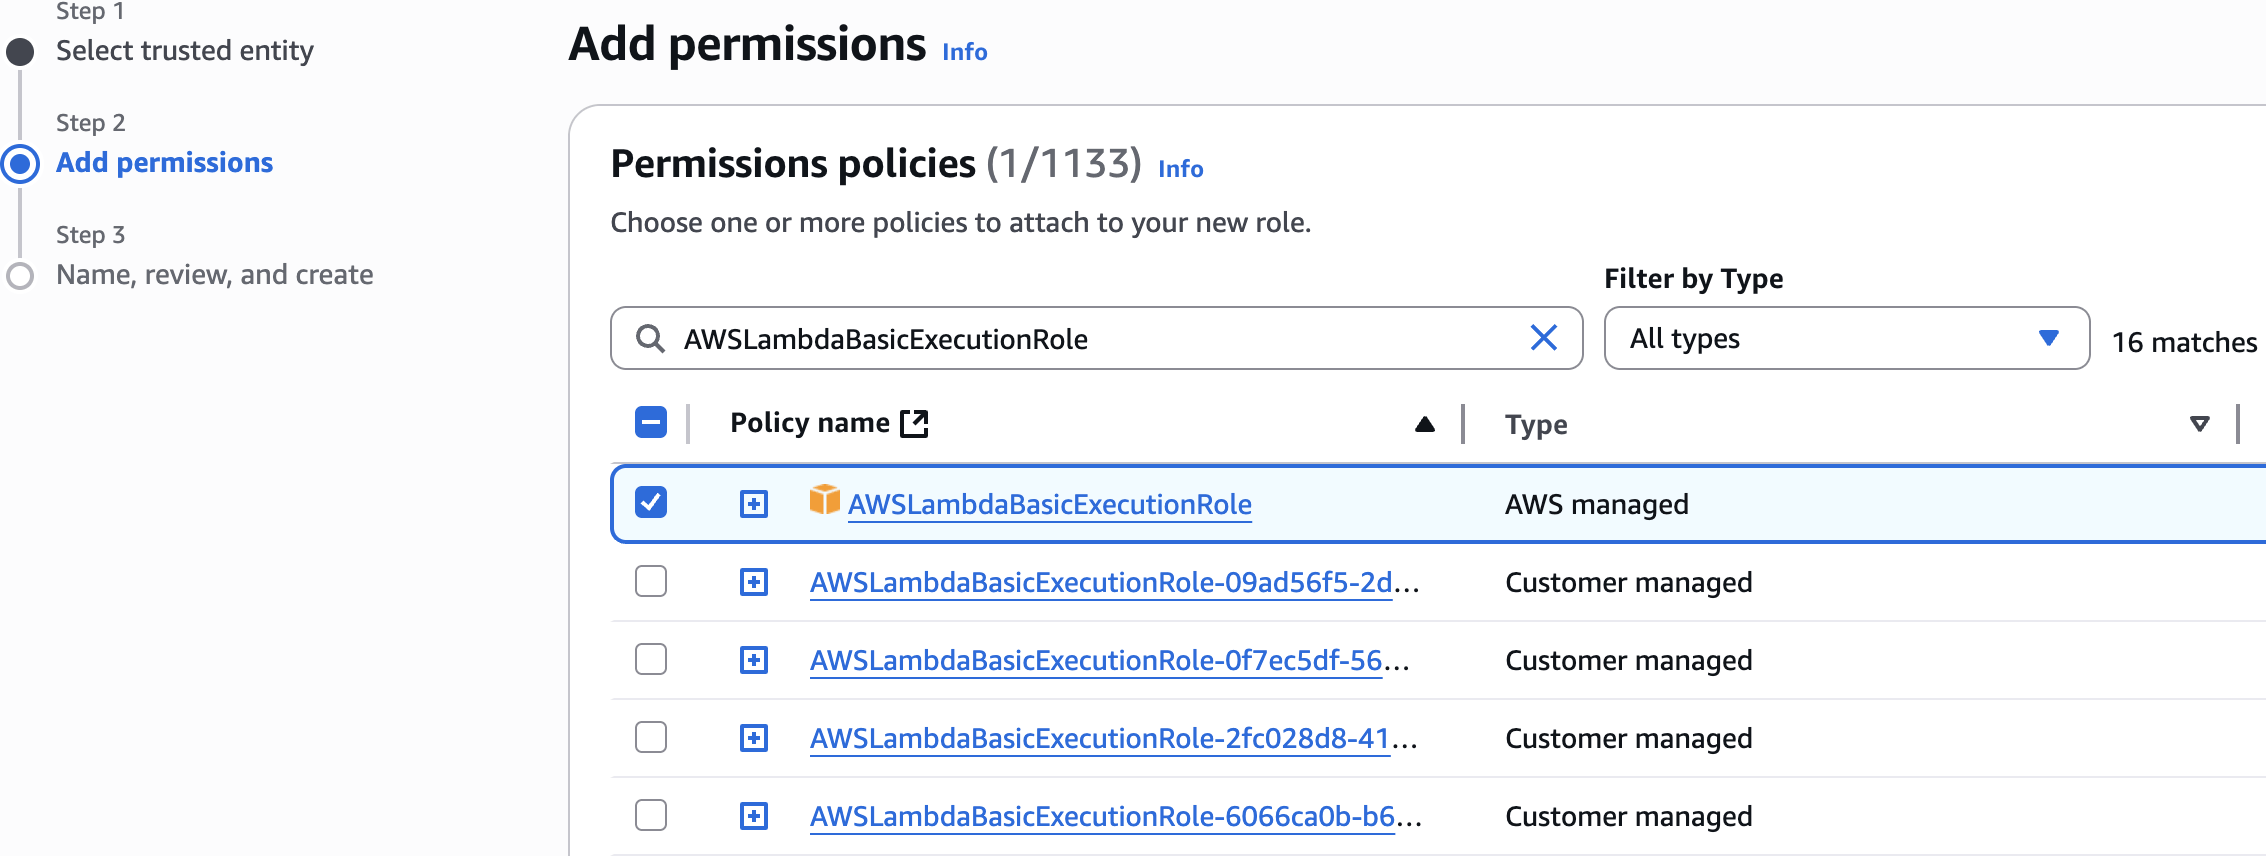The height and width of the screenshot is (856, 2266).
Task: Open the Filter by Type dropdown
Action: [1846, 338]
